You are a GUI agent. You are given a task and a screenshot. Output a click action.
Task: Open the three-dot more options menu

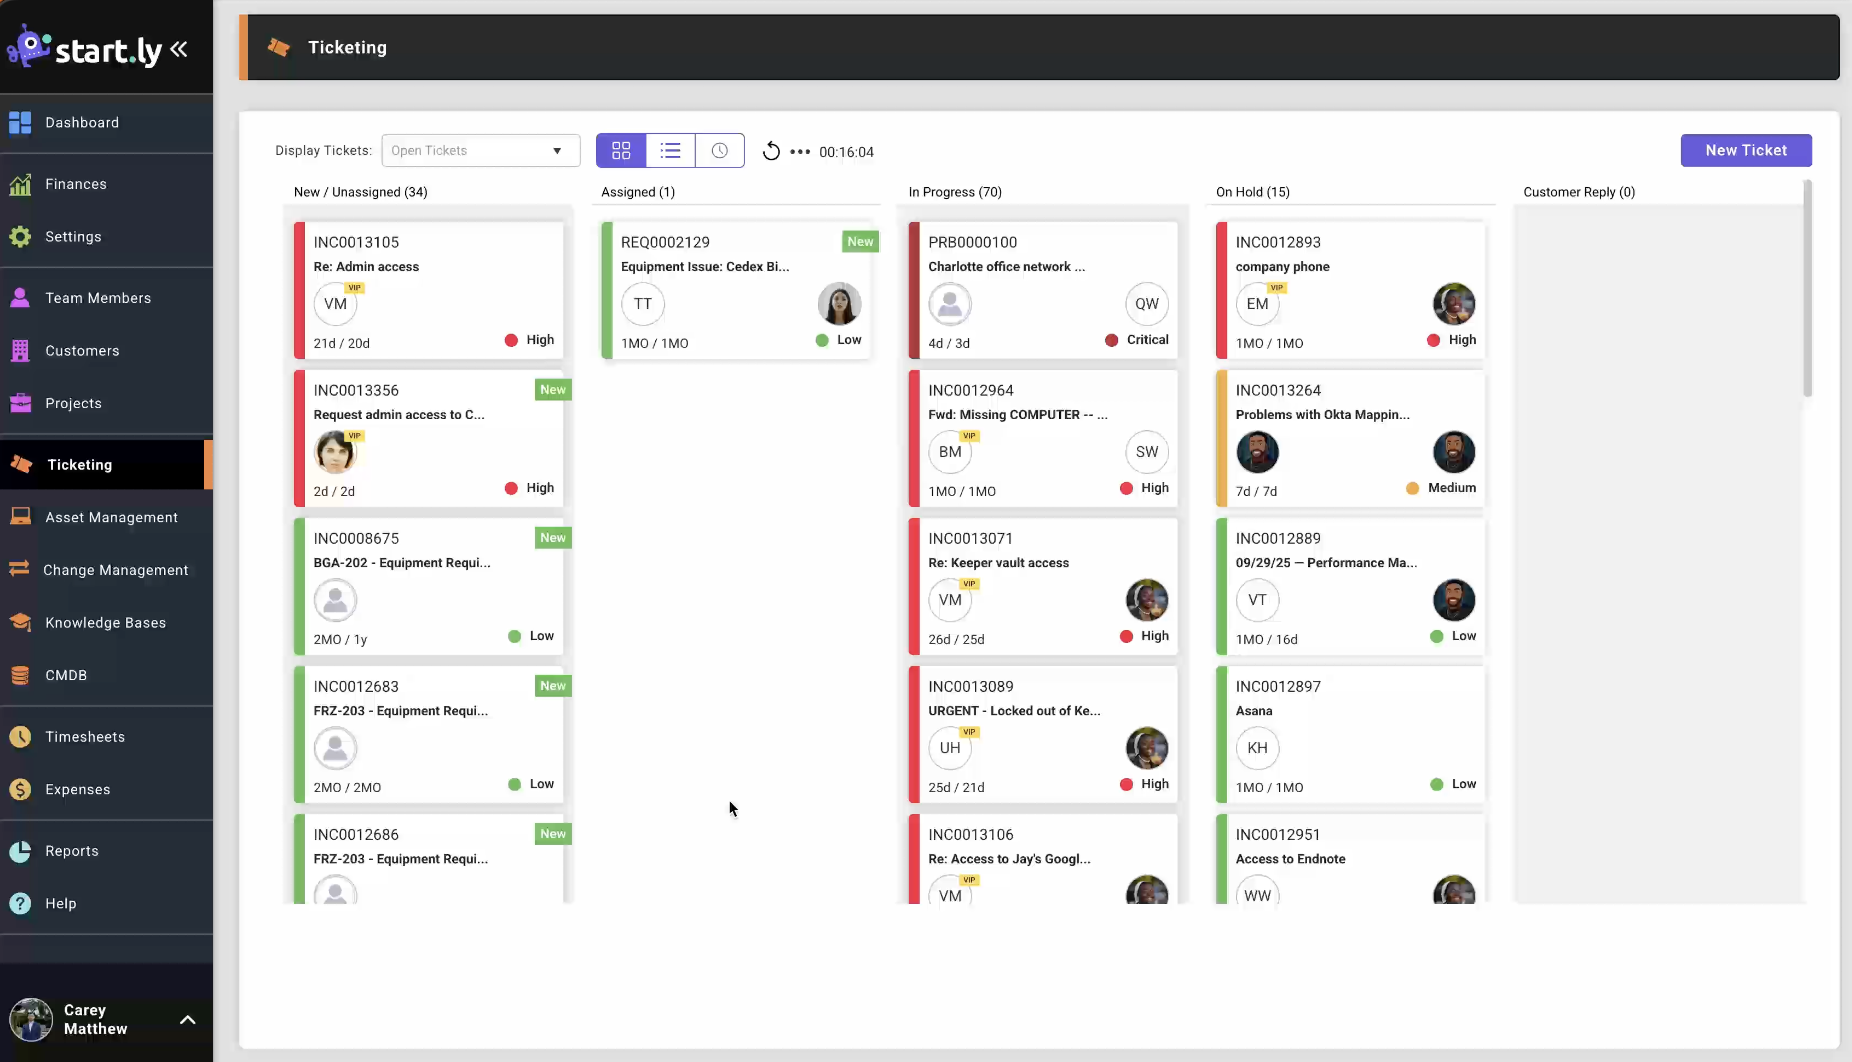coord(800,152)
